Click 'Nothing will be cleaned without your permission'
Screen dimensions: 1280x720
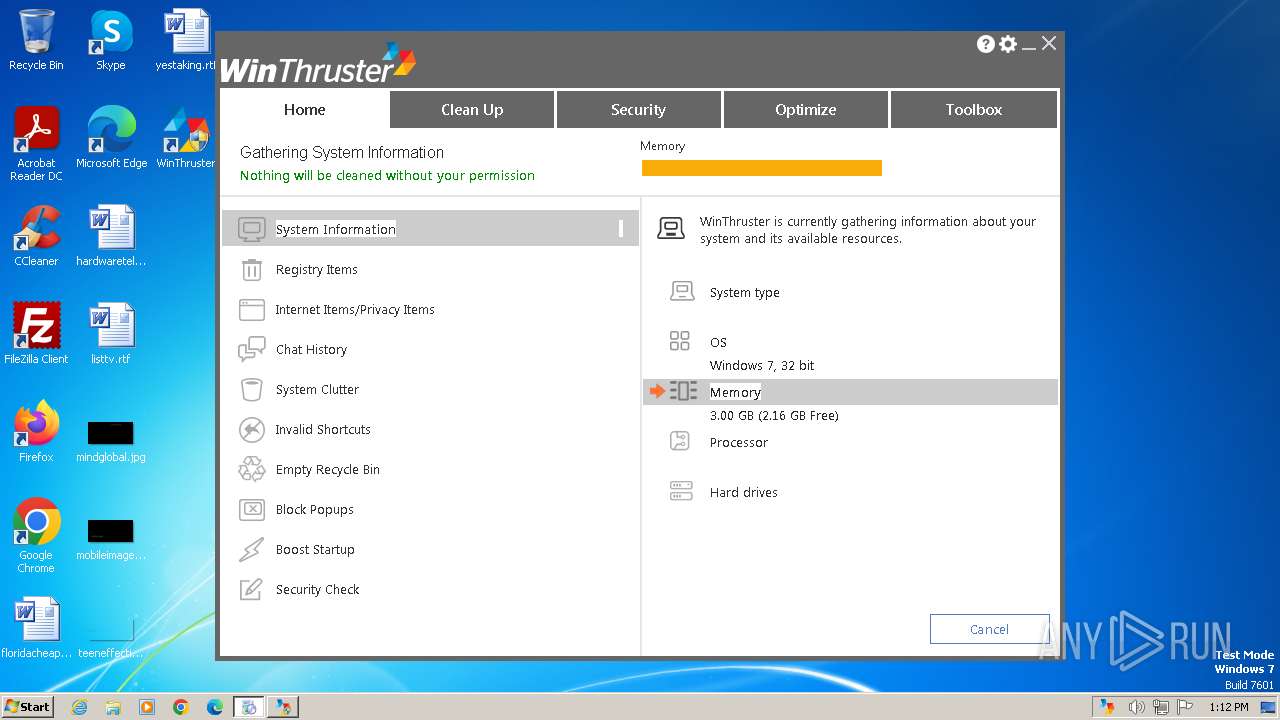[x=387, y=175]
